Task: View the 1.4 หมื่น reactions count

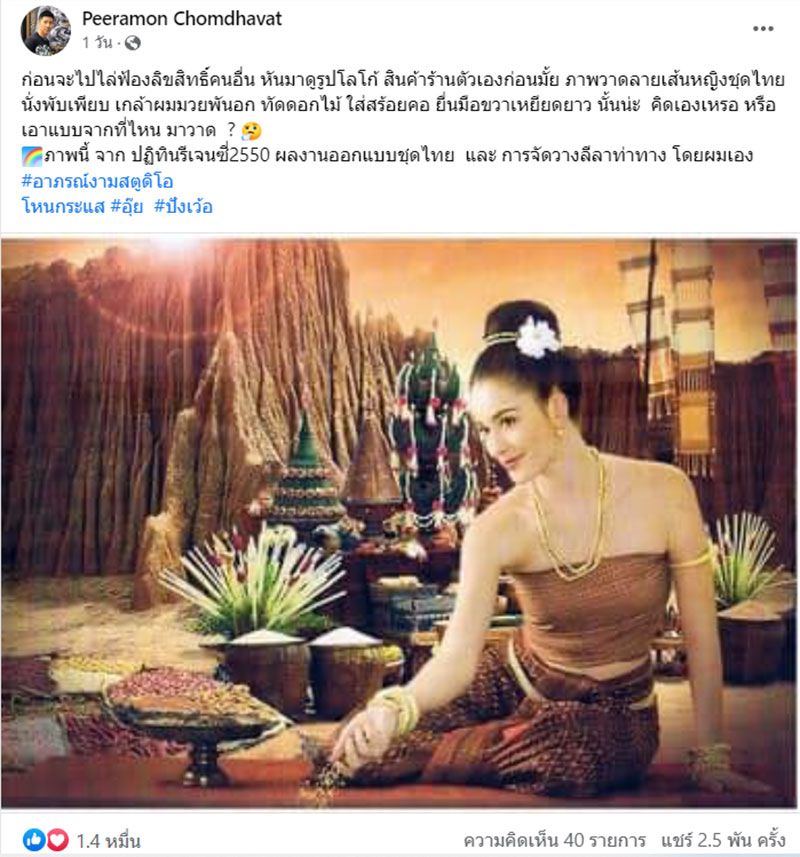Action: (108, 840)
